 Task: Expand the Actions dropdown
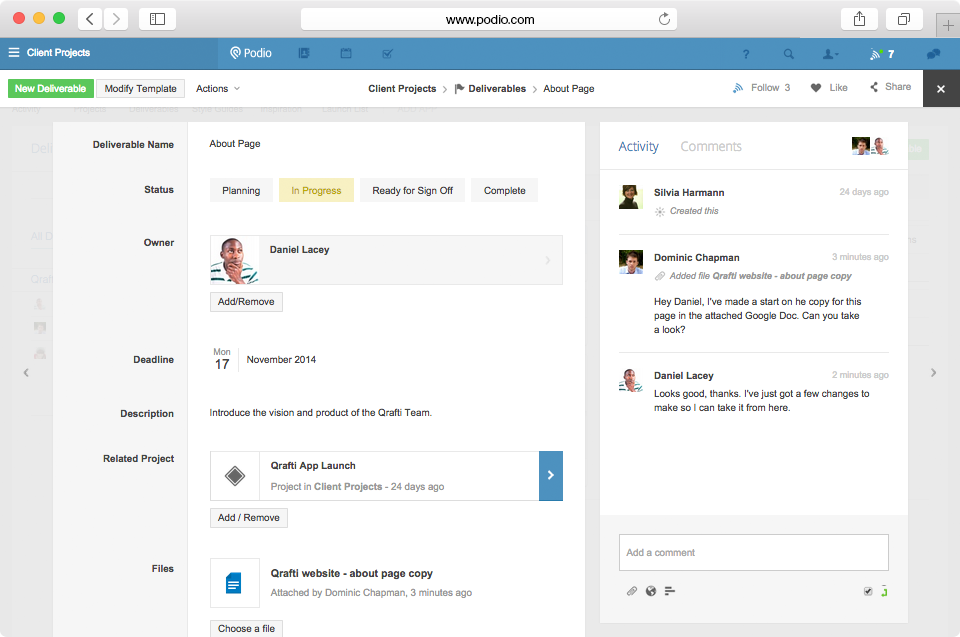pyautogui.click(x=217, y=88)
